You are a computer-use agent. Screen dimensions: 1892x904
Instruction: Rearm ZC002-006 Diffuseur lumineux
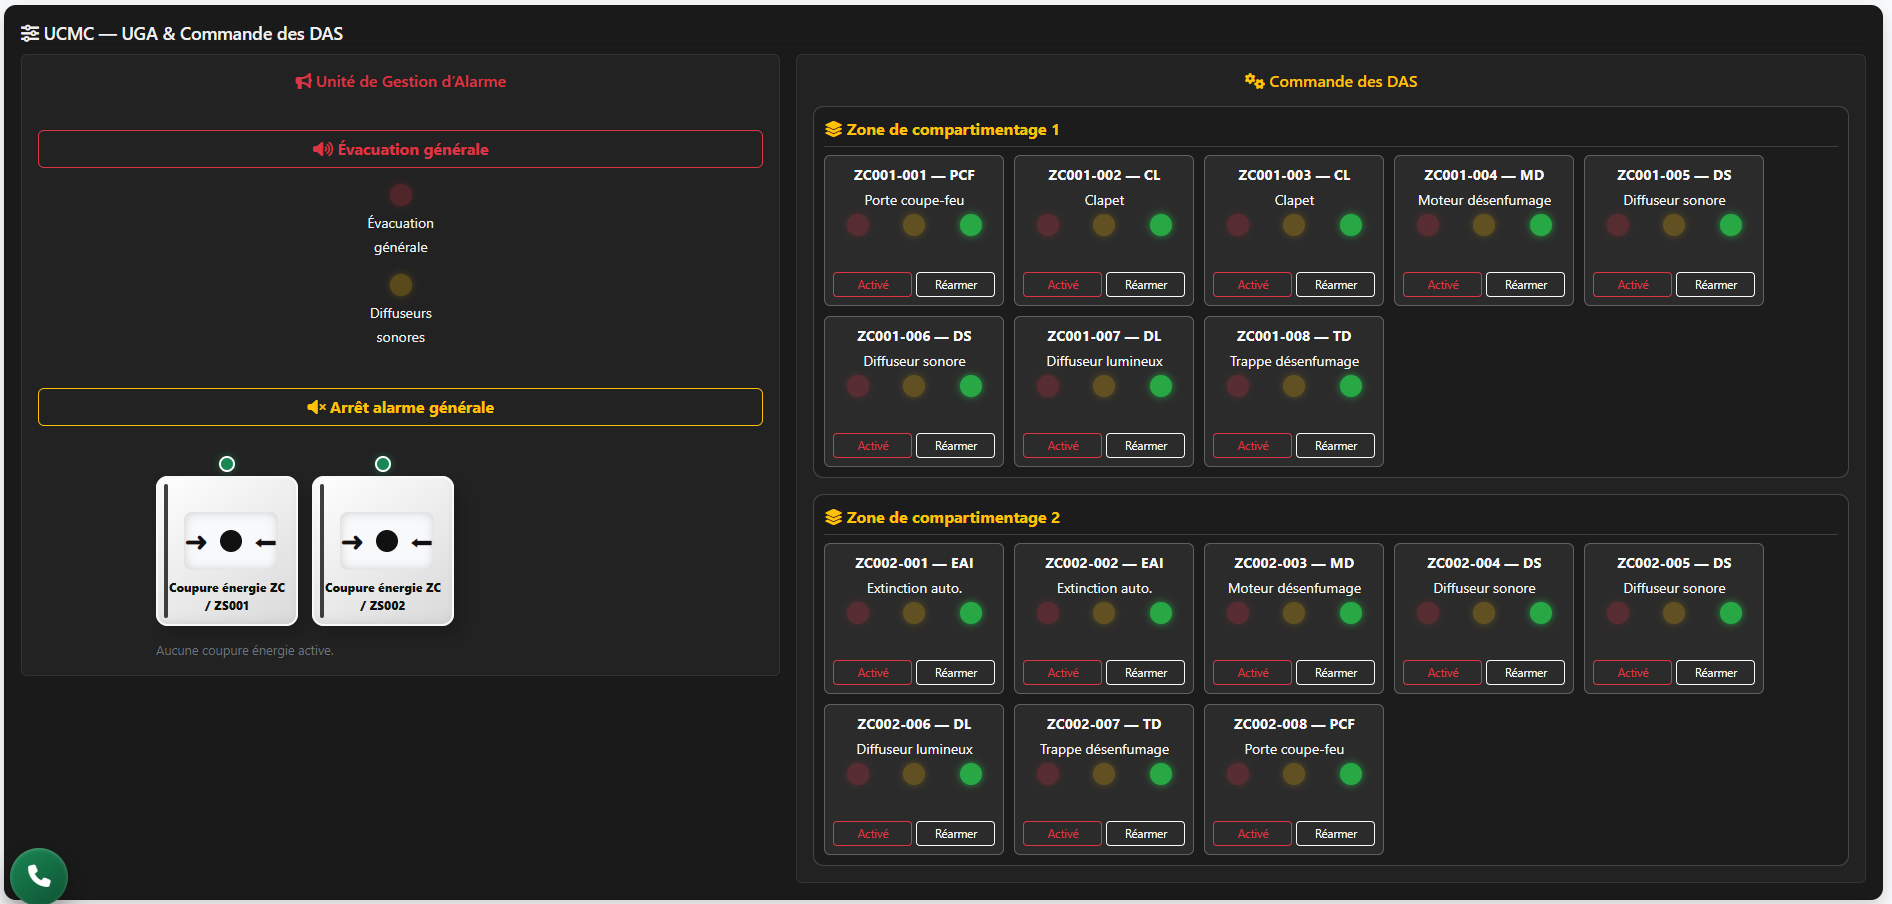point(956,834)
